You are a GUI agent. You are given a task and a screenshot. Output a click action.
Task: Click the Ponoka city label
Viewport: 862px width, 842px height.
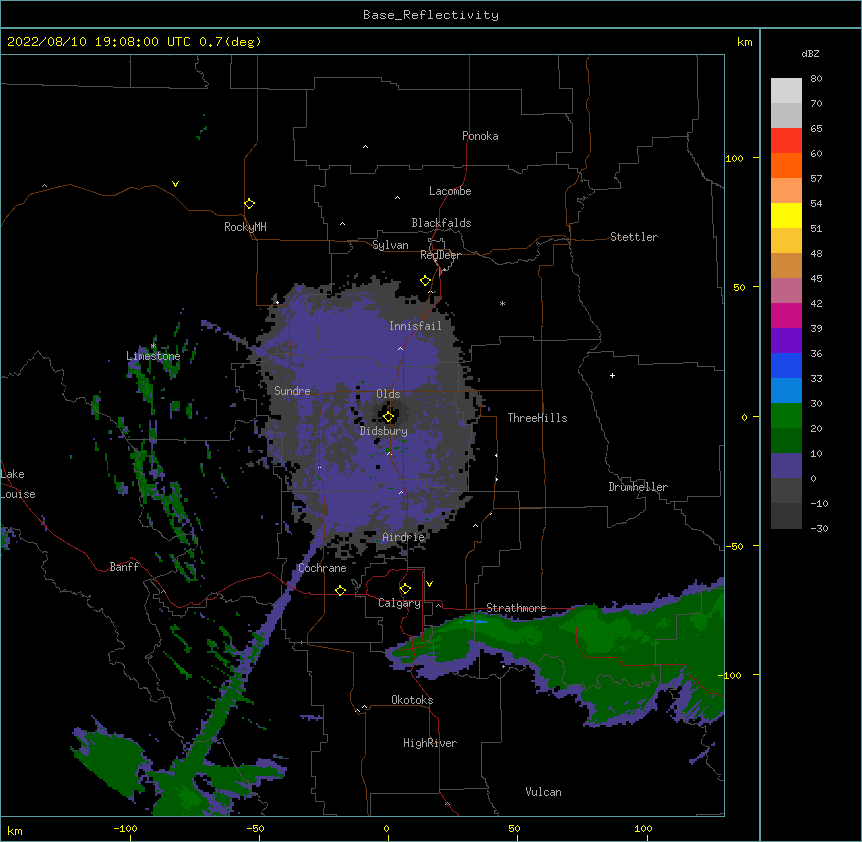480,136
